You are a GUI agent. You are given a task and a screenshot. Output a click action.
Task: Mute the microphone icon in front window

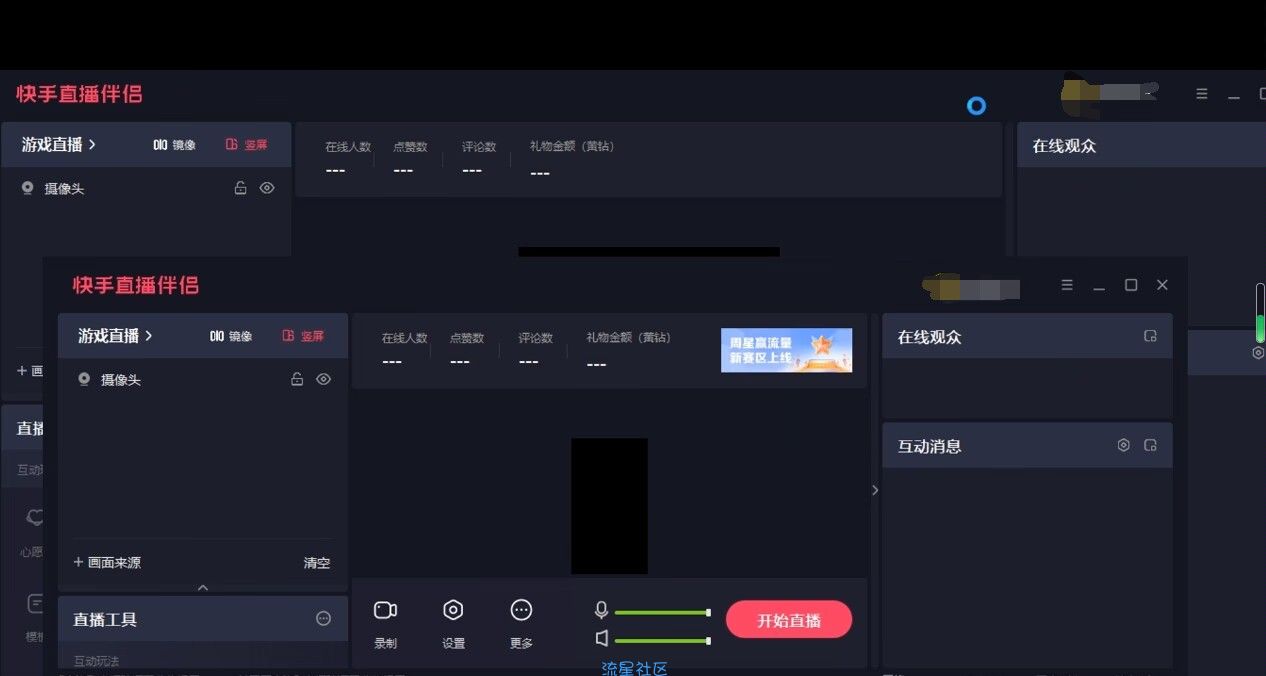[x=602, y=610]
